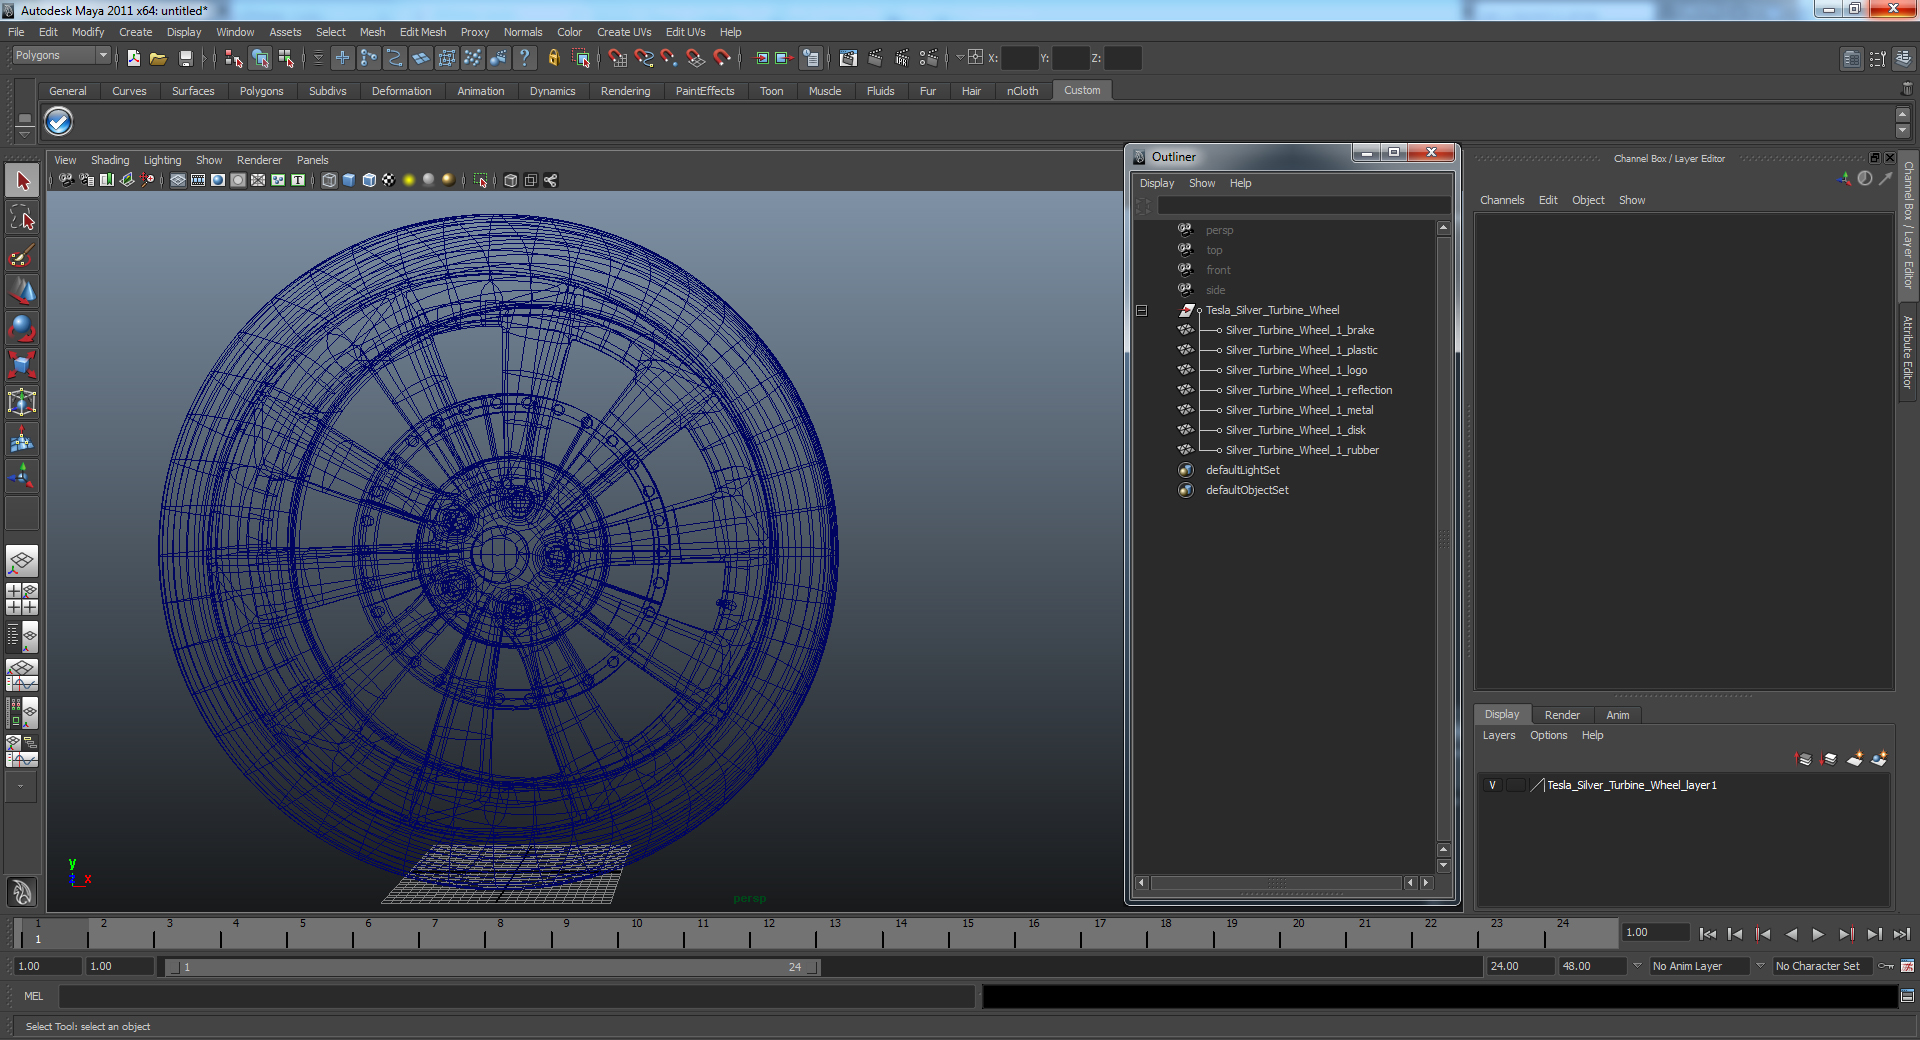
Task: Open the absolute transform input mode dropdown
Action: (960, 58)
